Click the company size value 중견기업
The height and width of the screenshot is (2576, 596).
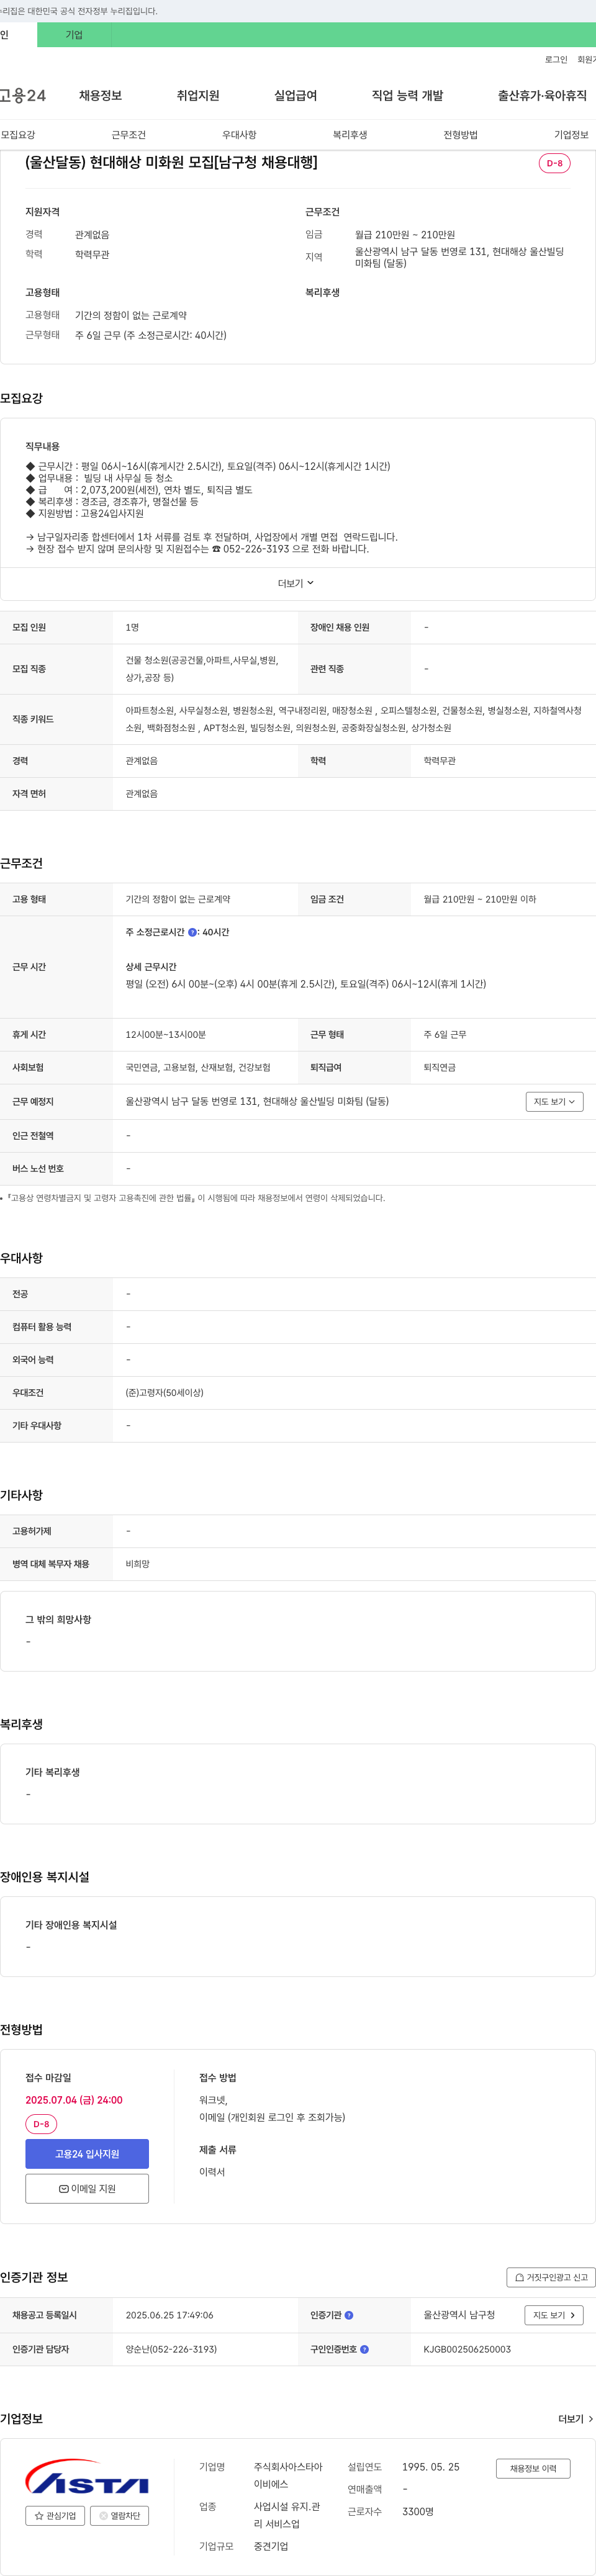271,2546
